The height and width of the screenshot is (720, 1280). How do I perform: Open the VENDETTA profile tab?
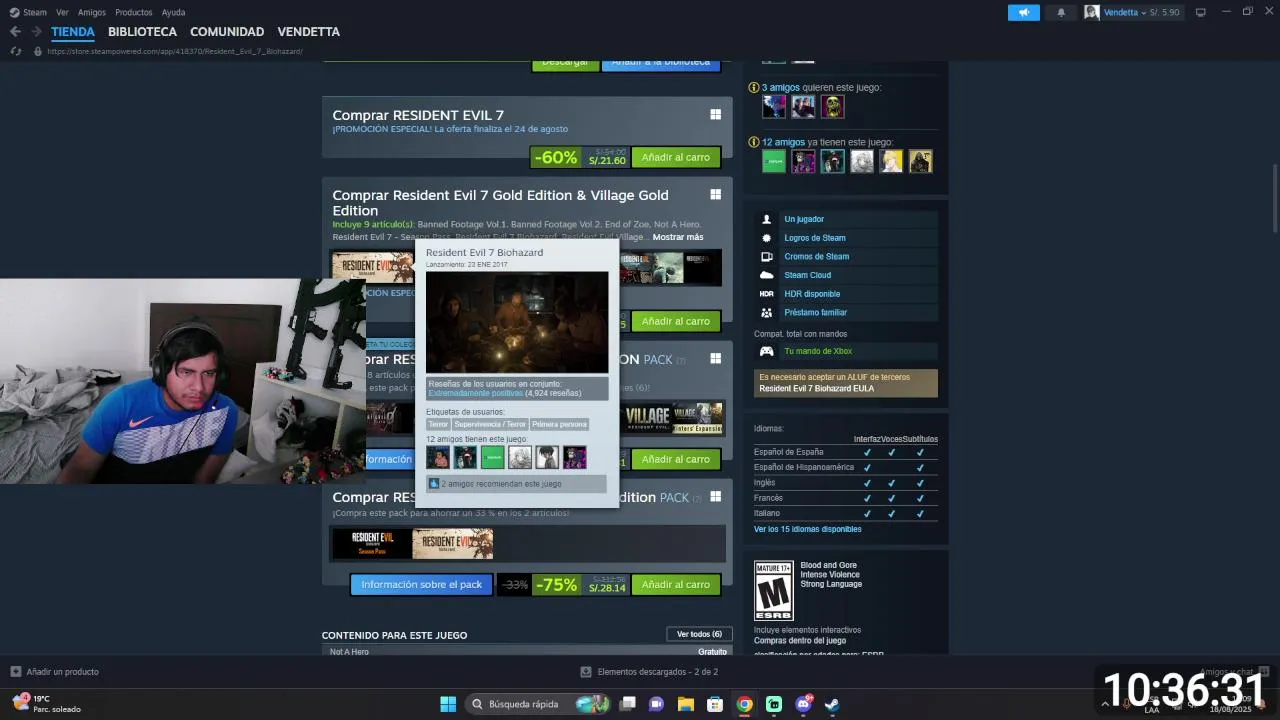tap(308, 32)
